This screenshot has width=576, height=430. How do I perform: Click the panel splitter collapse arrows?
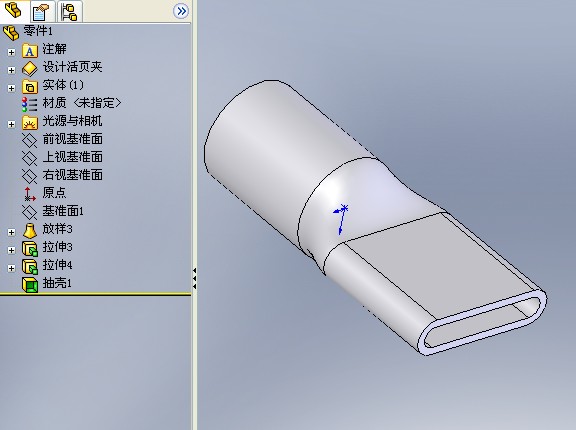[194, 279]
